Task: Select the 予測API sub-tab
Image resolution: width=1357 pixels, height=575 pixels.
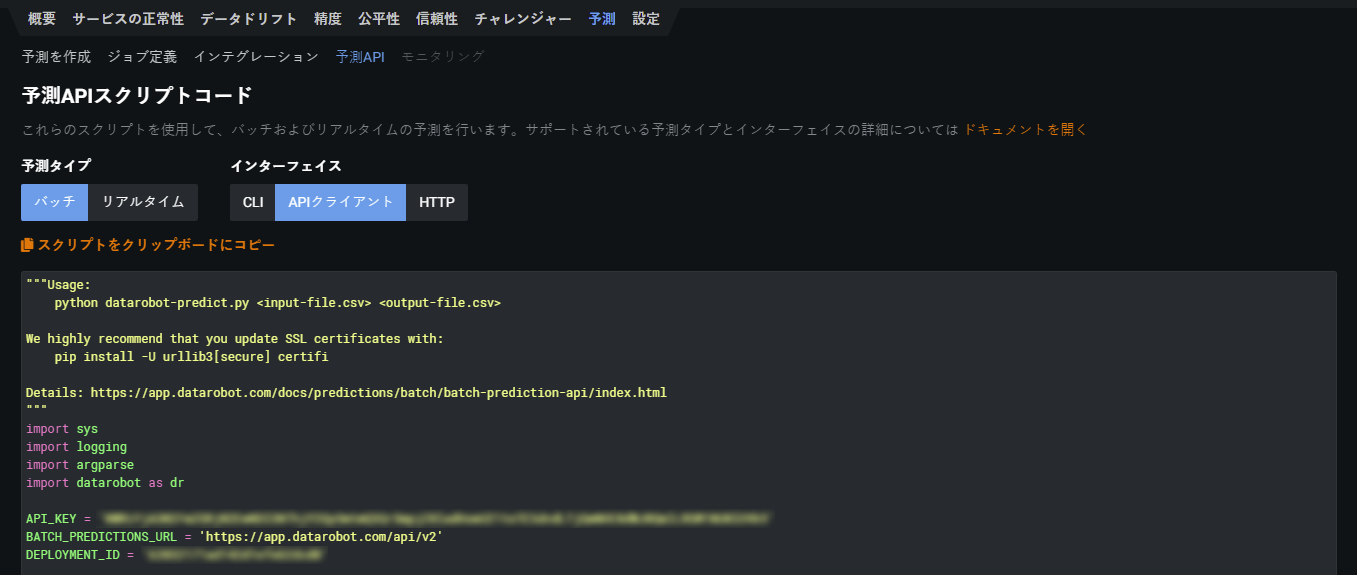Action: tap(360, 56)
